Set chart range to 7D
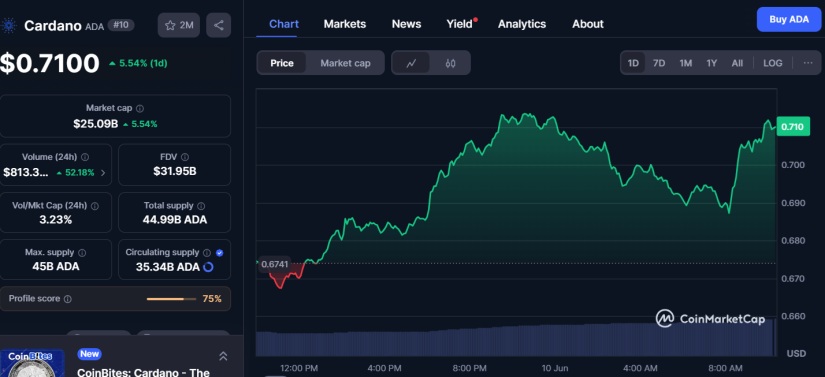This screenshot has width=825, height=377. pyautogui.click(x=659, y=63)
